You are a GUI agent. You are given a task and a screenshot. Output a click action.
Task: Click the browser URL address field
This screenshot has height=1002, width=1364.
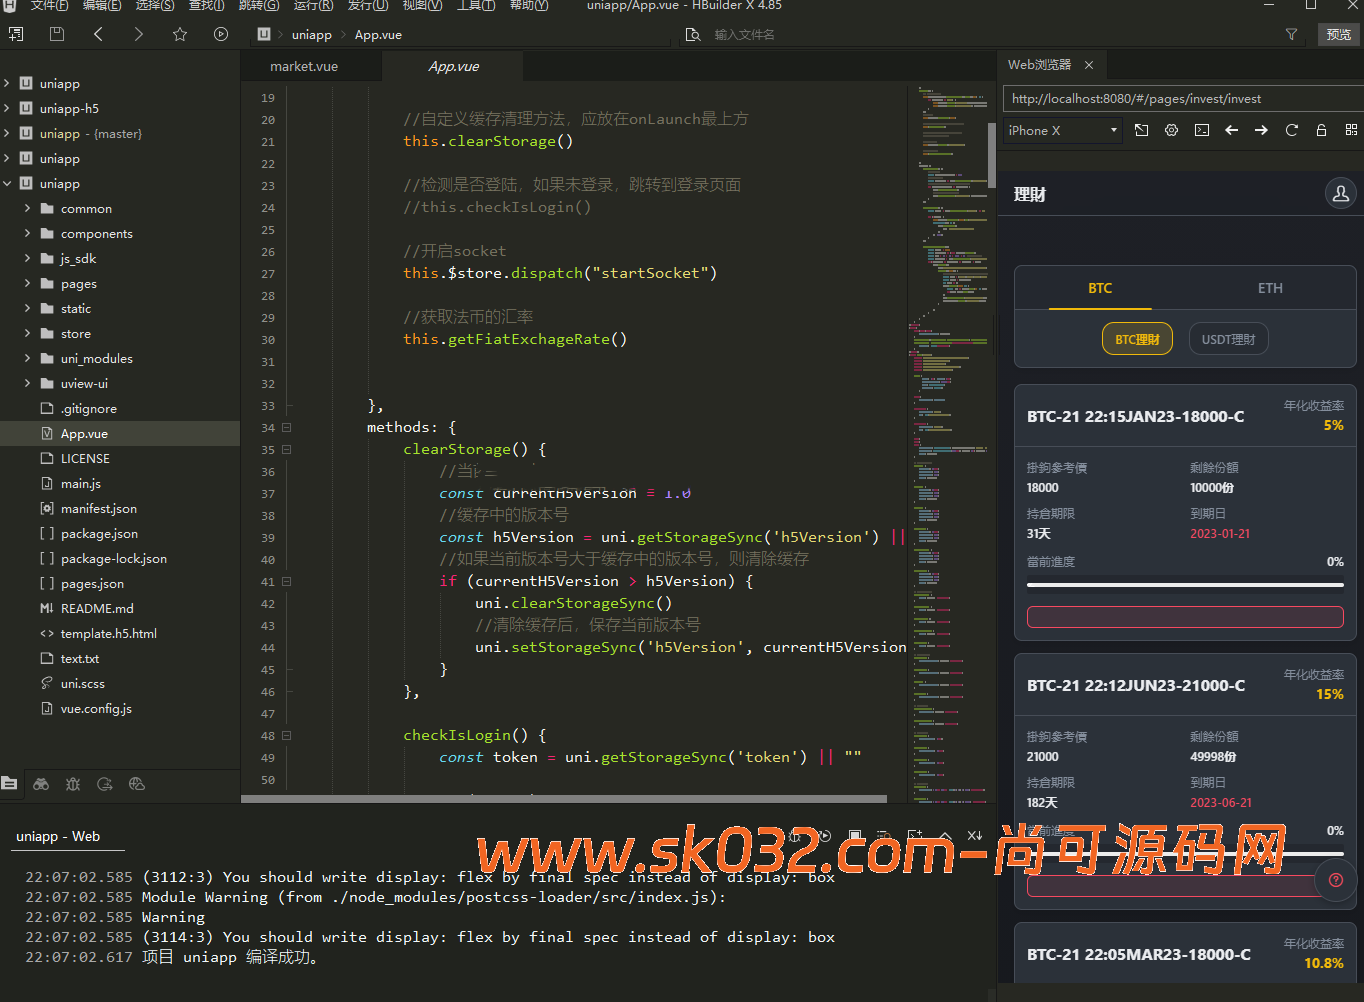(1180, 98)
